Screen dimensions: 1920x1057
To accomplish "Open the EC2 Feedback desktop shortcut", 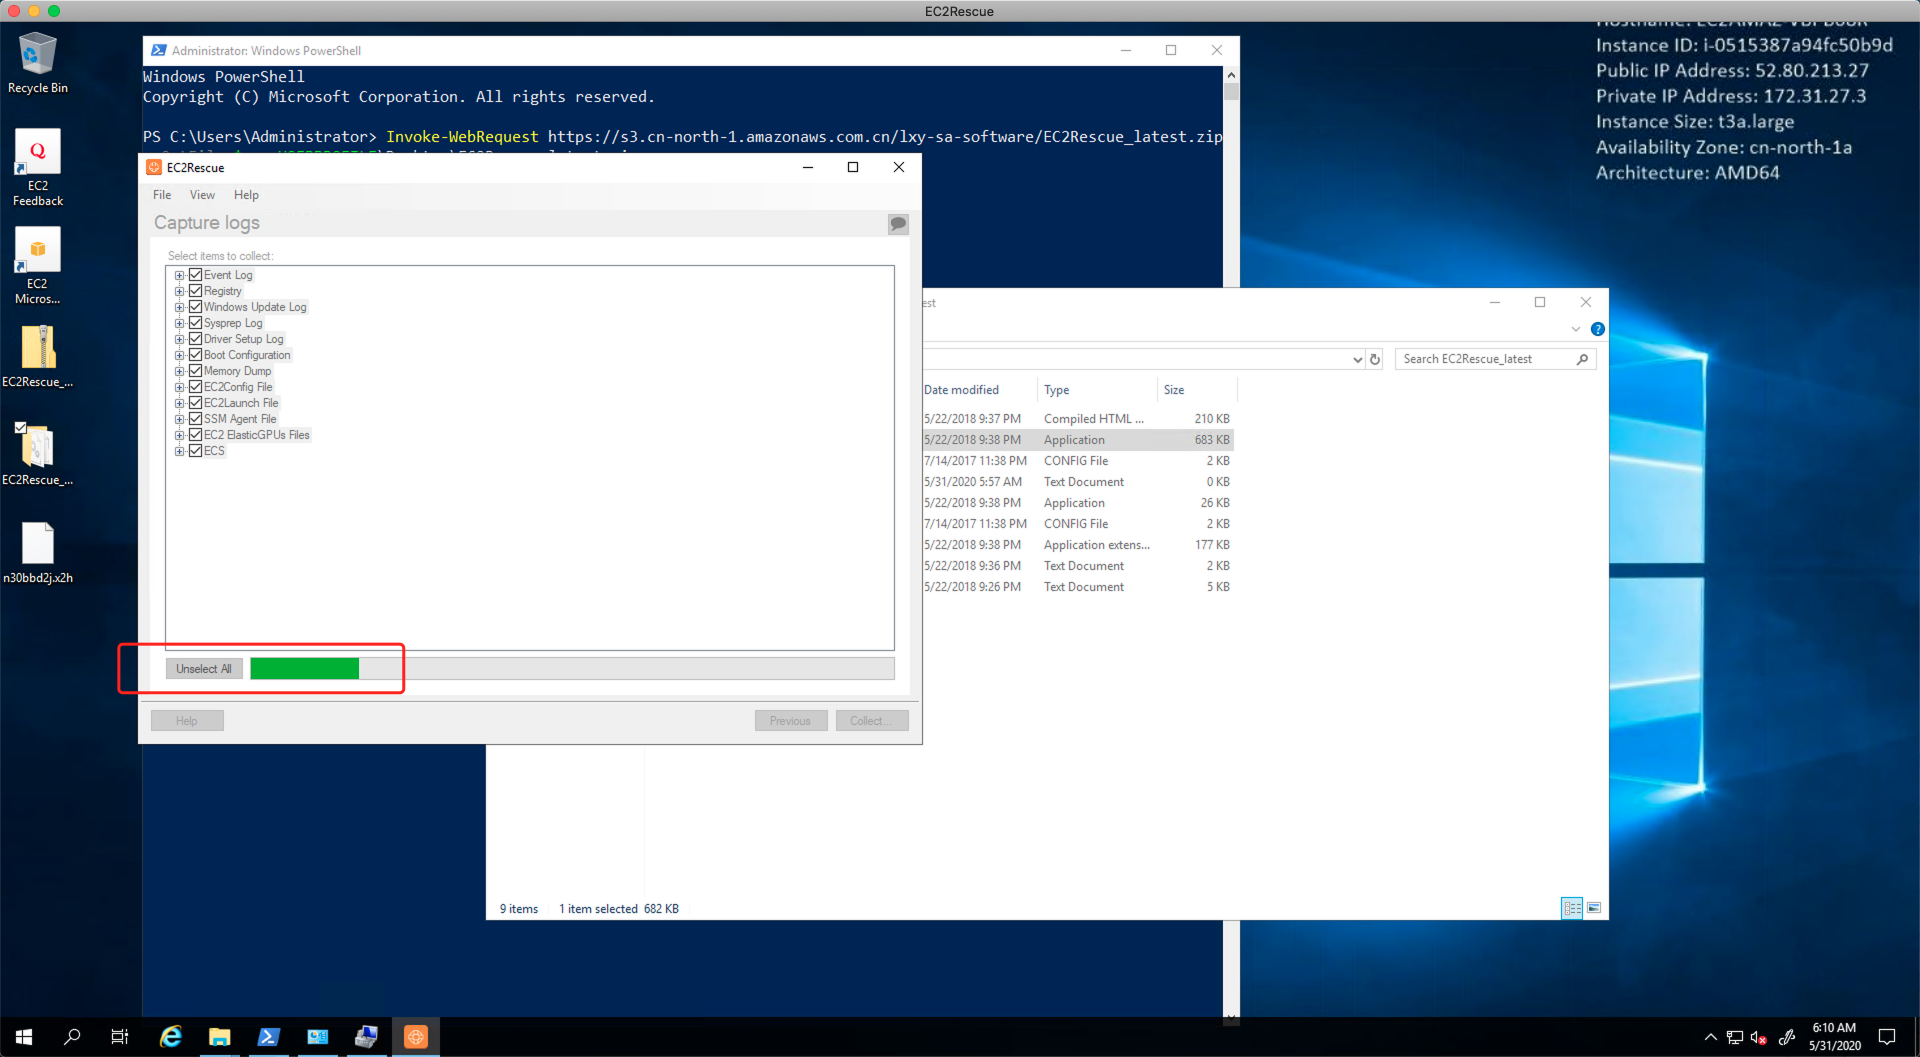I will pyautogui.click(x=38, y=167).
